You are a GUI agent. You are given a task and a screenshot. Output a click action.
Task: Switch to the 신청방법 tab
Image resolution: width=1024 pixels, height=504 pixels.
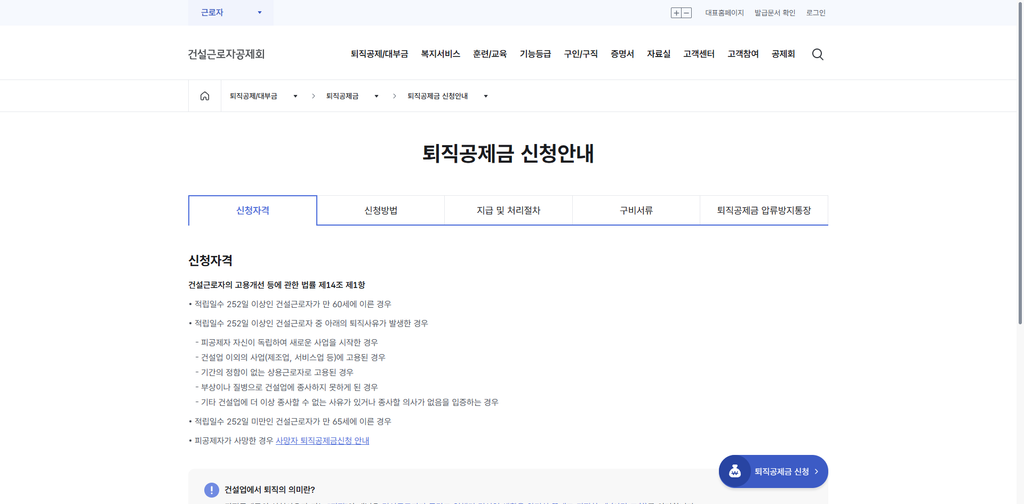(x=381, y=210)
